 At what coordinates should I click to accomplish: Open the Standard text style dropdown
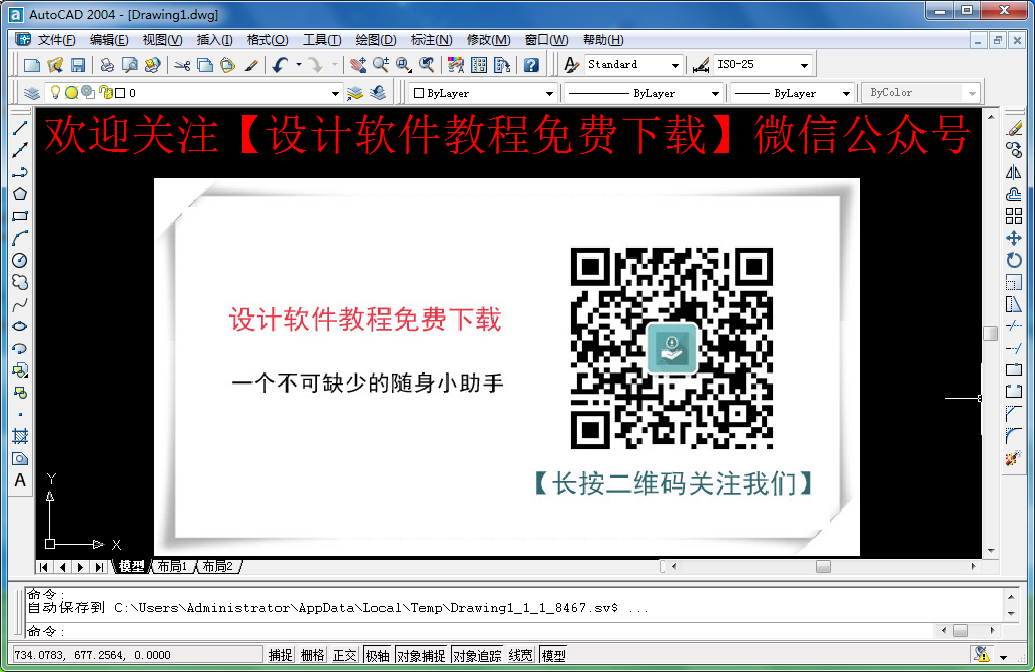pos(676,65)
